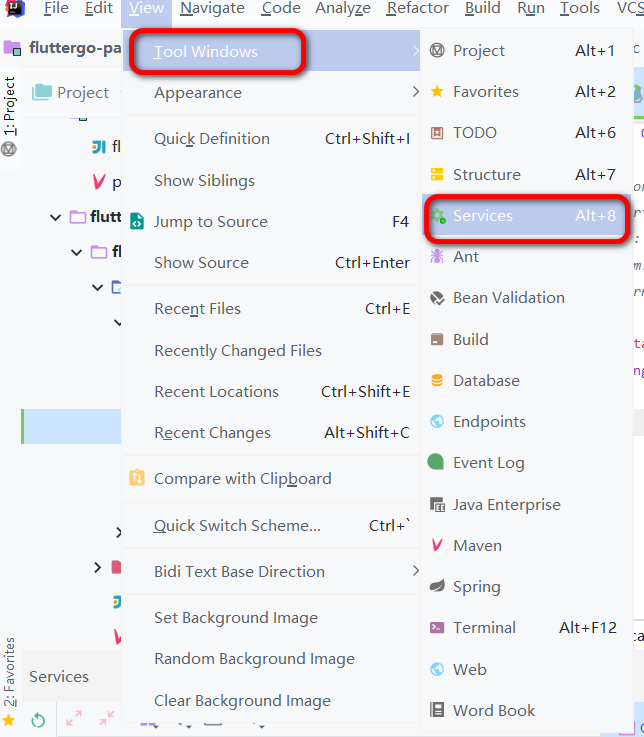The height and width of the screenshot is (737, 644).
Task: Click the Project tool window icon in submenu
Action: (x=437, y=50)
